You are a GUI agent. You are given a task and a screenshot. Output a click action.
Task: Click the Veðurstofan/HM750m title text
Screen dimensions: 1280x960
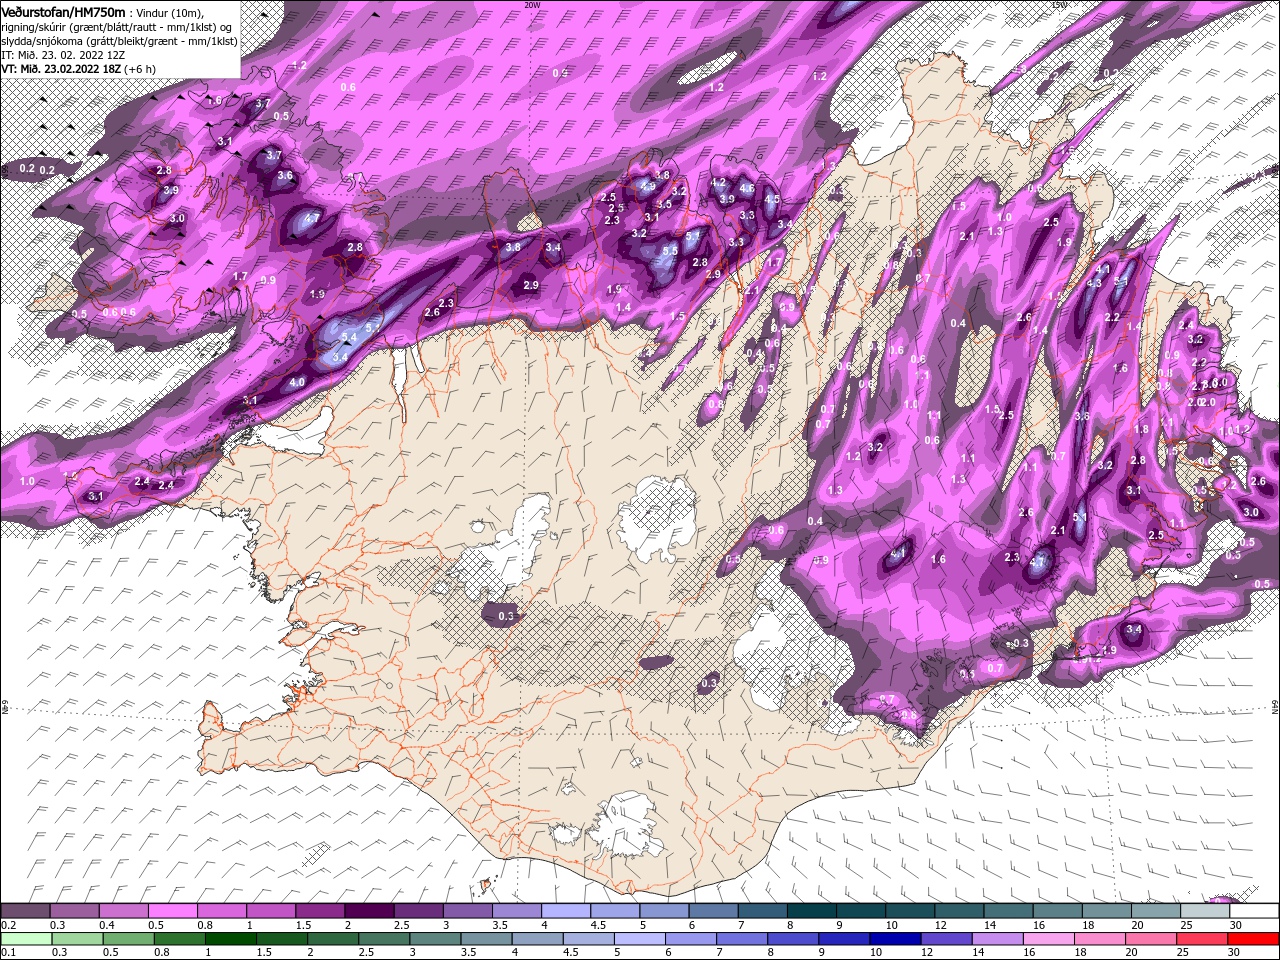63,11
